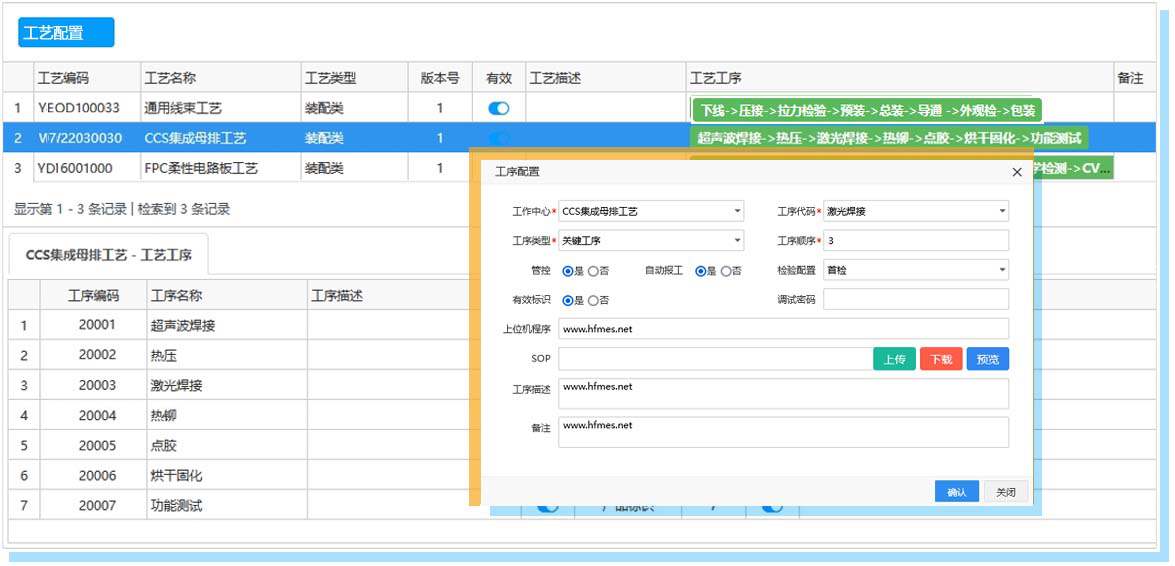Open the 检验配置 dropdown
This screenshot has width=1175, height=566.
click(916, 270)
